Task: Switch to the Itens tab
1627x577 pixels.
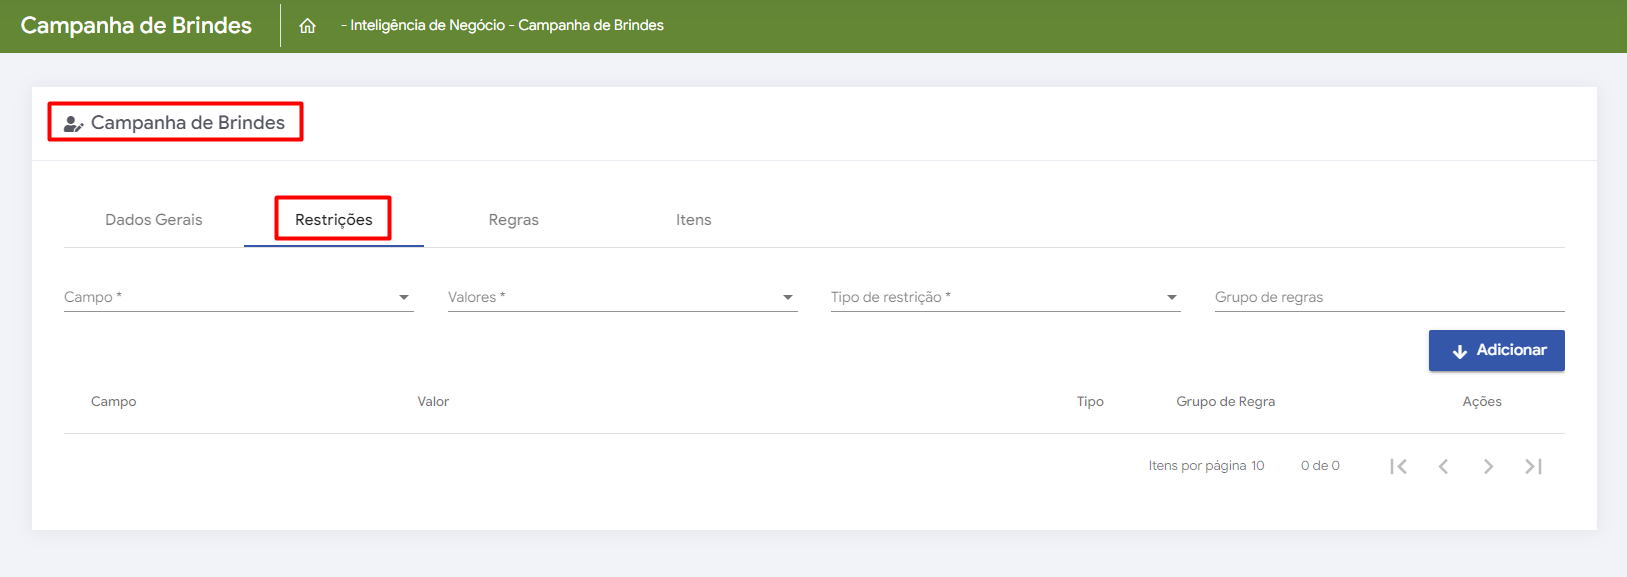Action: [x=693, y=220]
